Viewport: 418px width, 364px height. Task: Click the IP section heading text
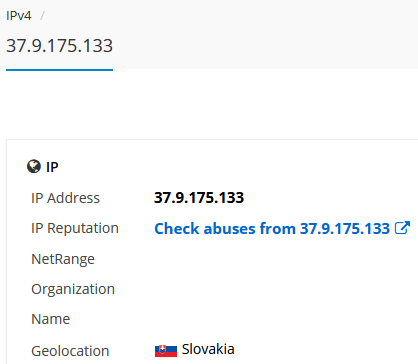tap(52, 167)
